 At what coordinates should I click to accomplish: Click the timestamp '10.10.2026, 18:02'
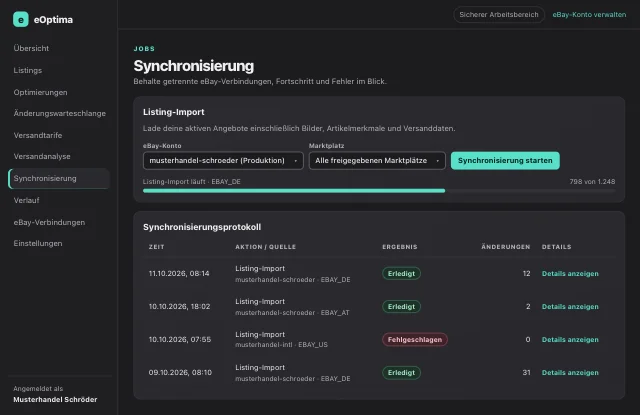pos(180,306)
